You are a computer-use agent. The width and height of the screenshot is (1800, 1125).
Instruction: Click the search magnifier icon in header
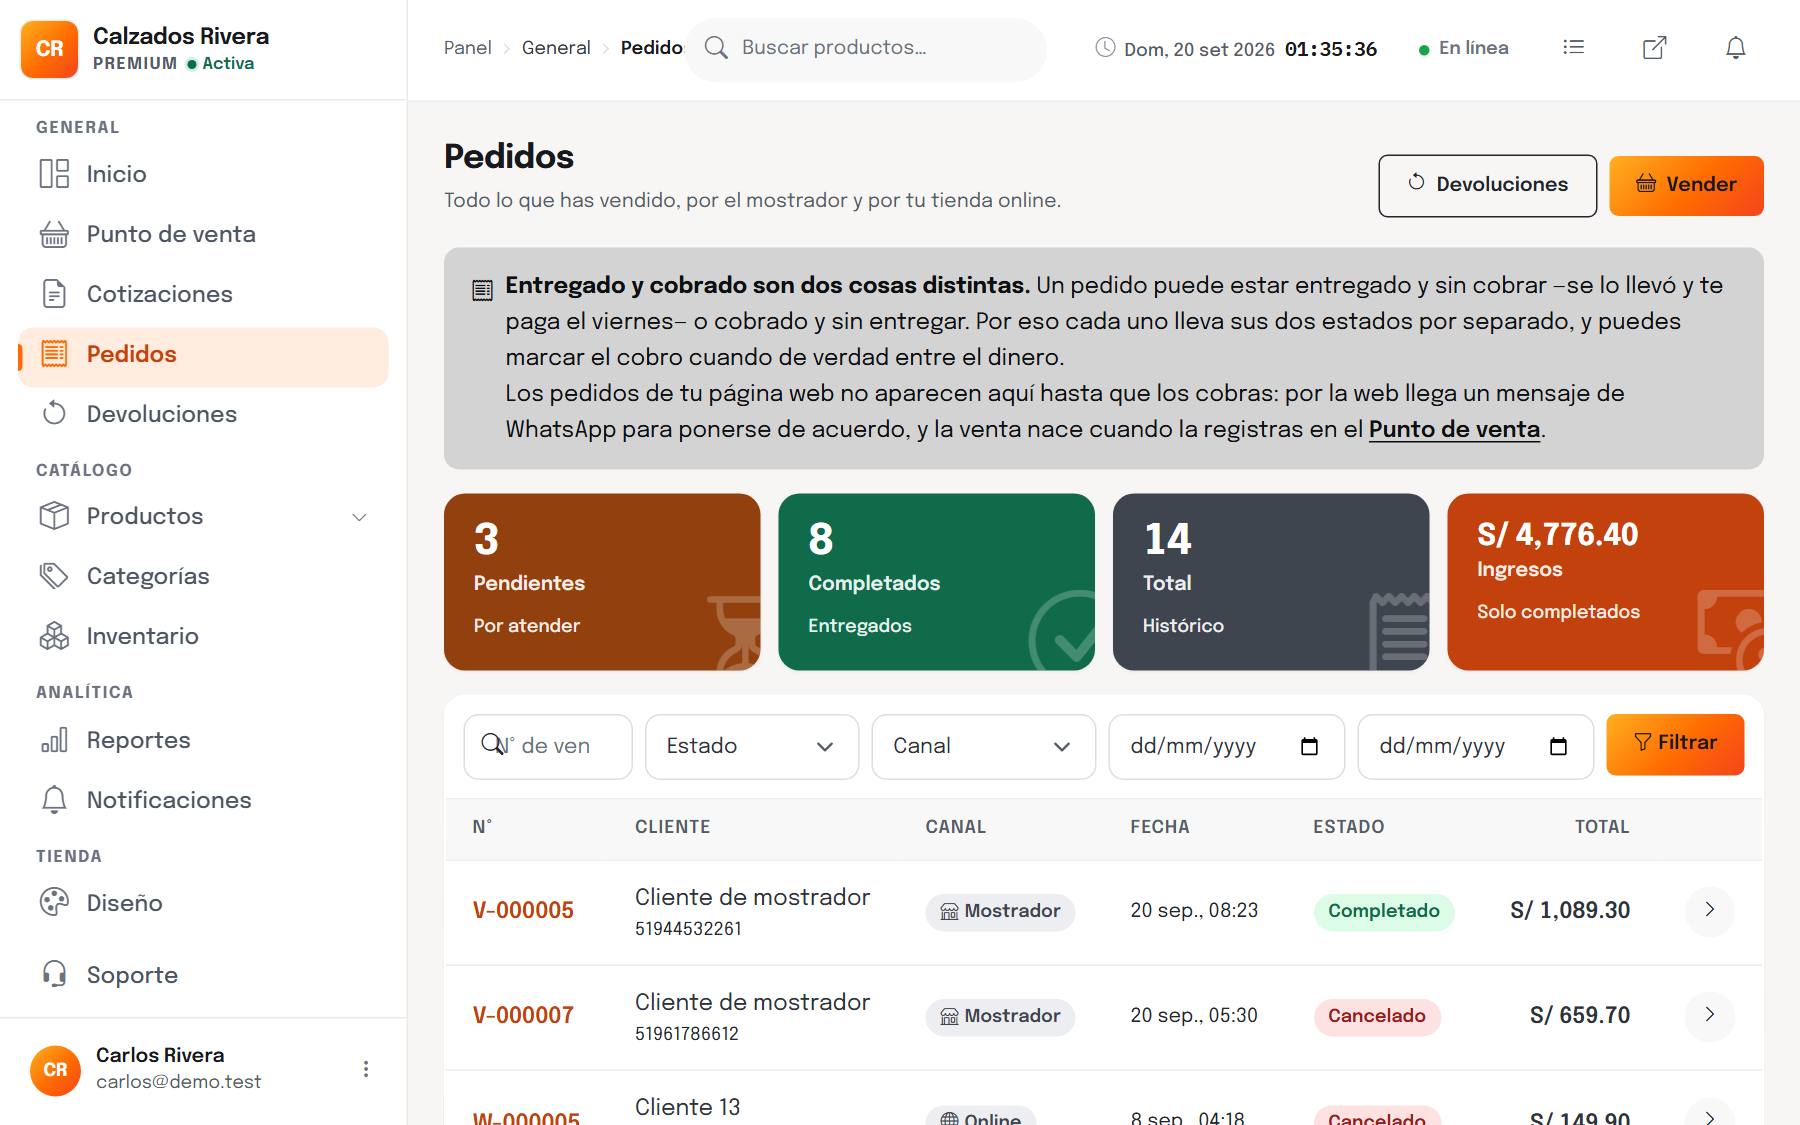click(716, 47)
